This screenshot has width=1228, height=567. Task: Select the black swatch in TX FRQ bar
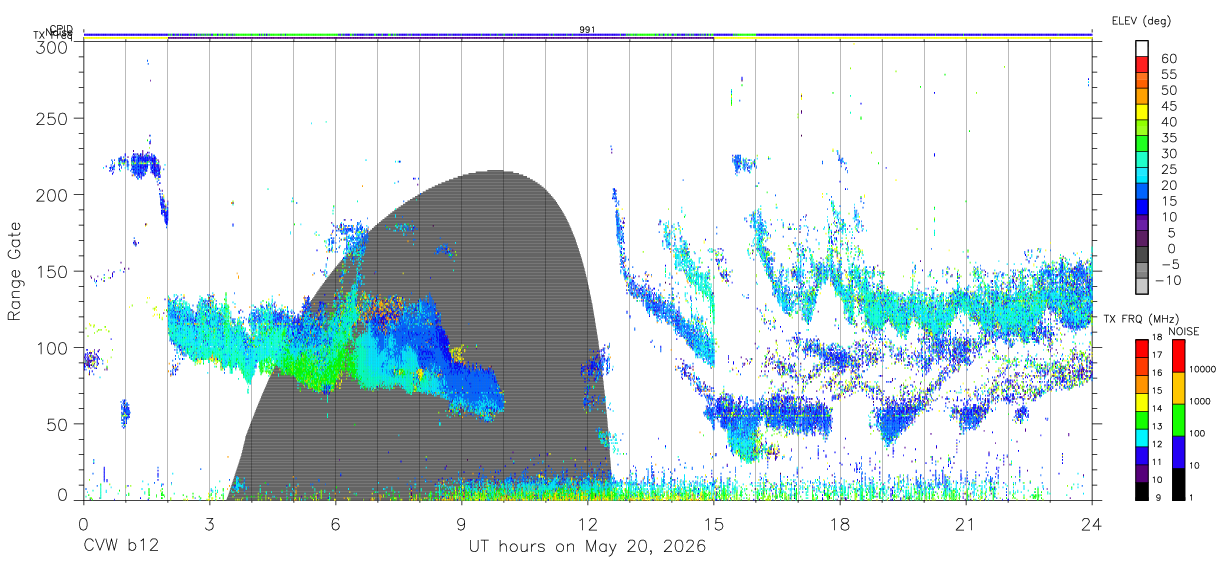pos(1141,489)
